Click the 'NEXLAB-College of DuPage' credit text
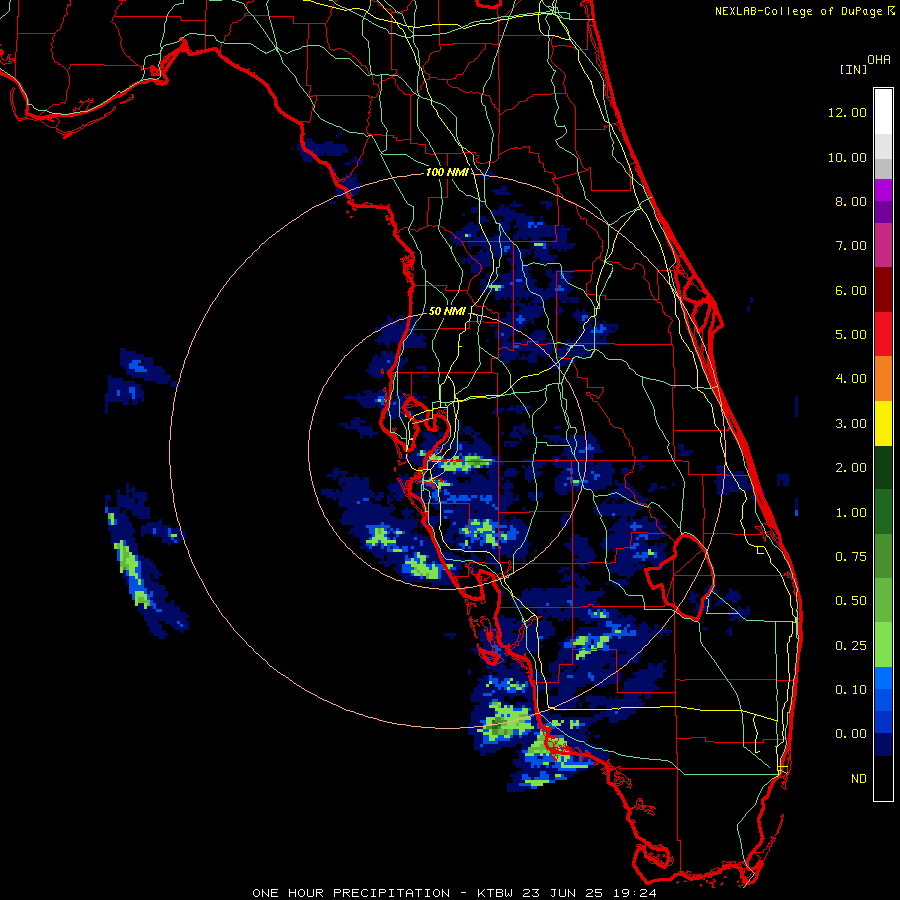 click(x=800, y=11)
